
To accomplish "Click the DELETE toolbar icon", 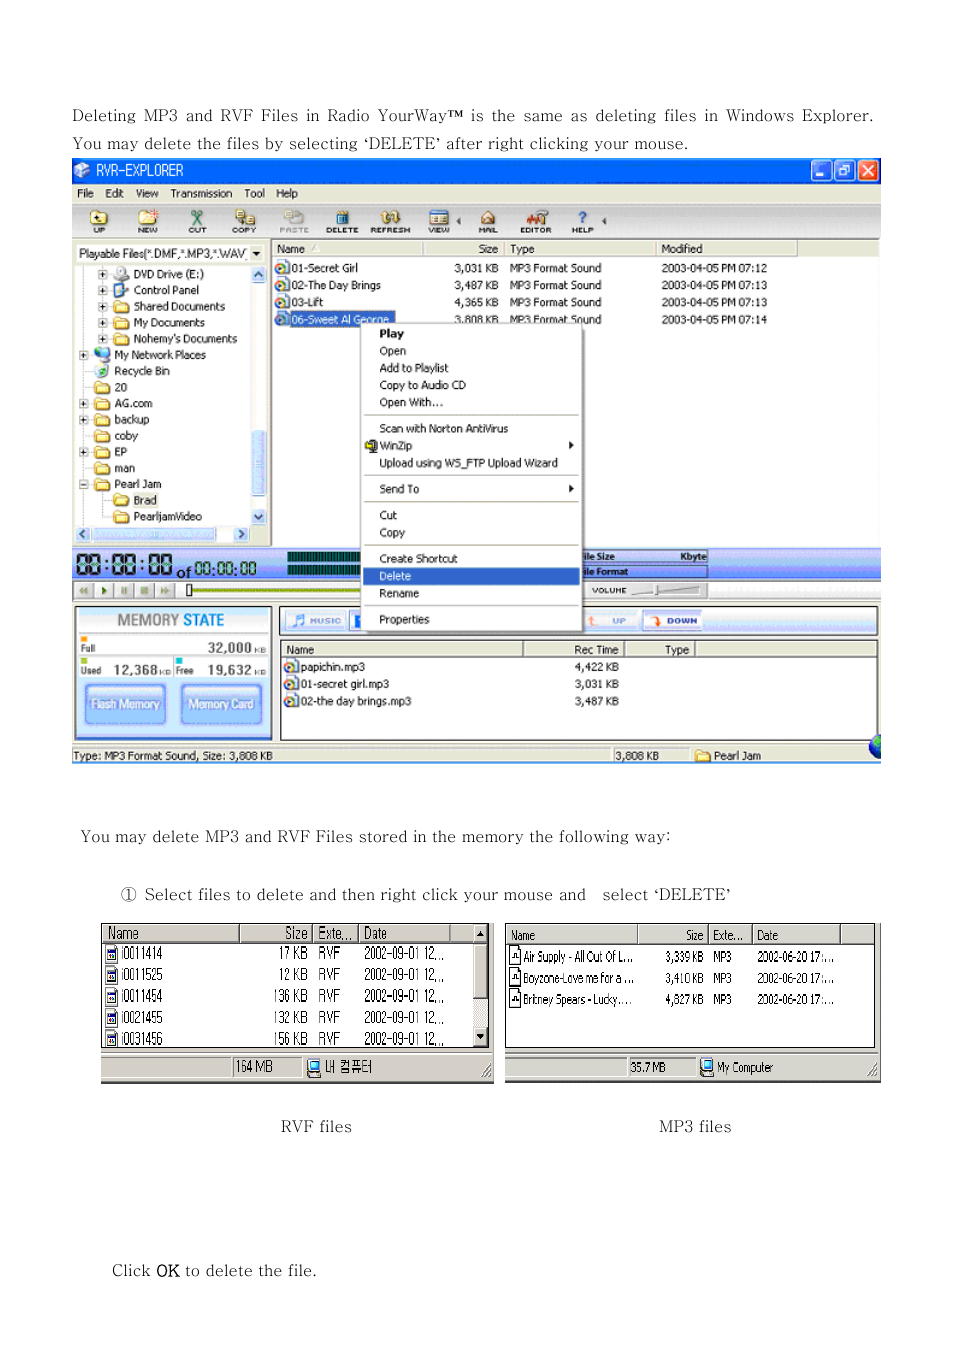I will pos(342,220).
